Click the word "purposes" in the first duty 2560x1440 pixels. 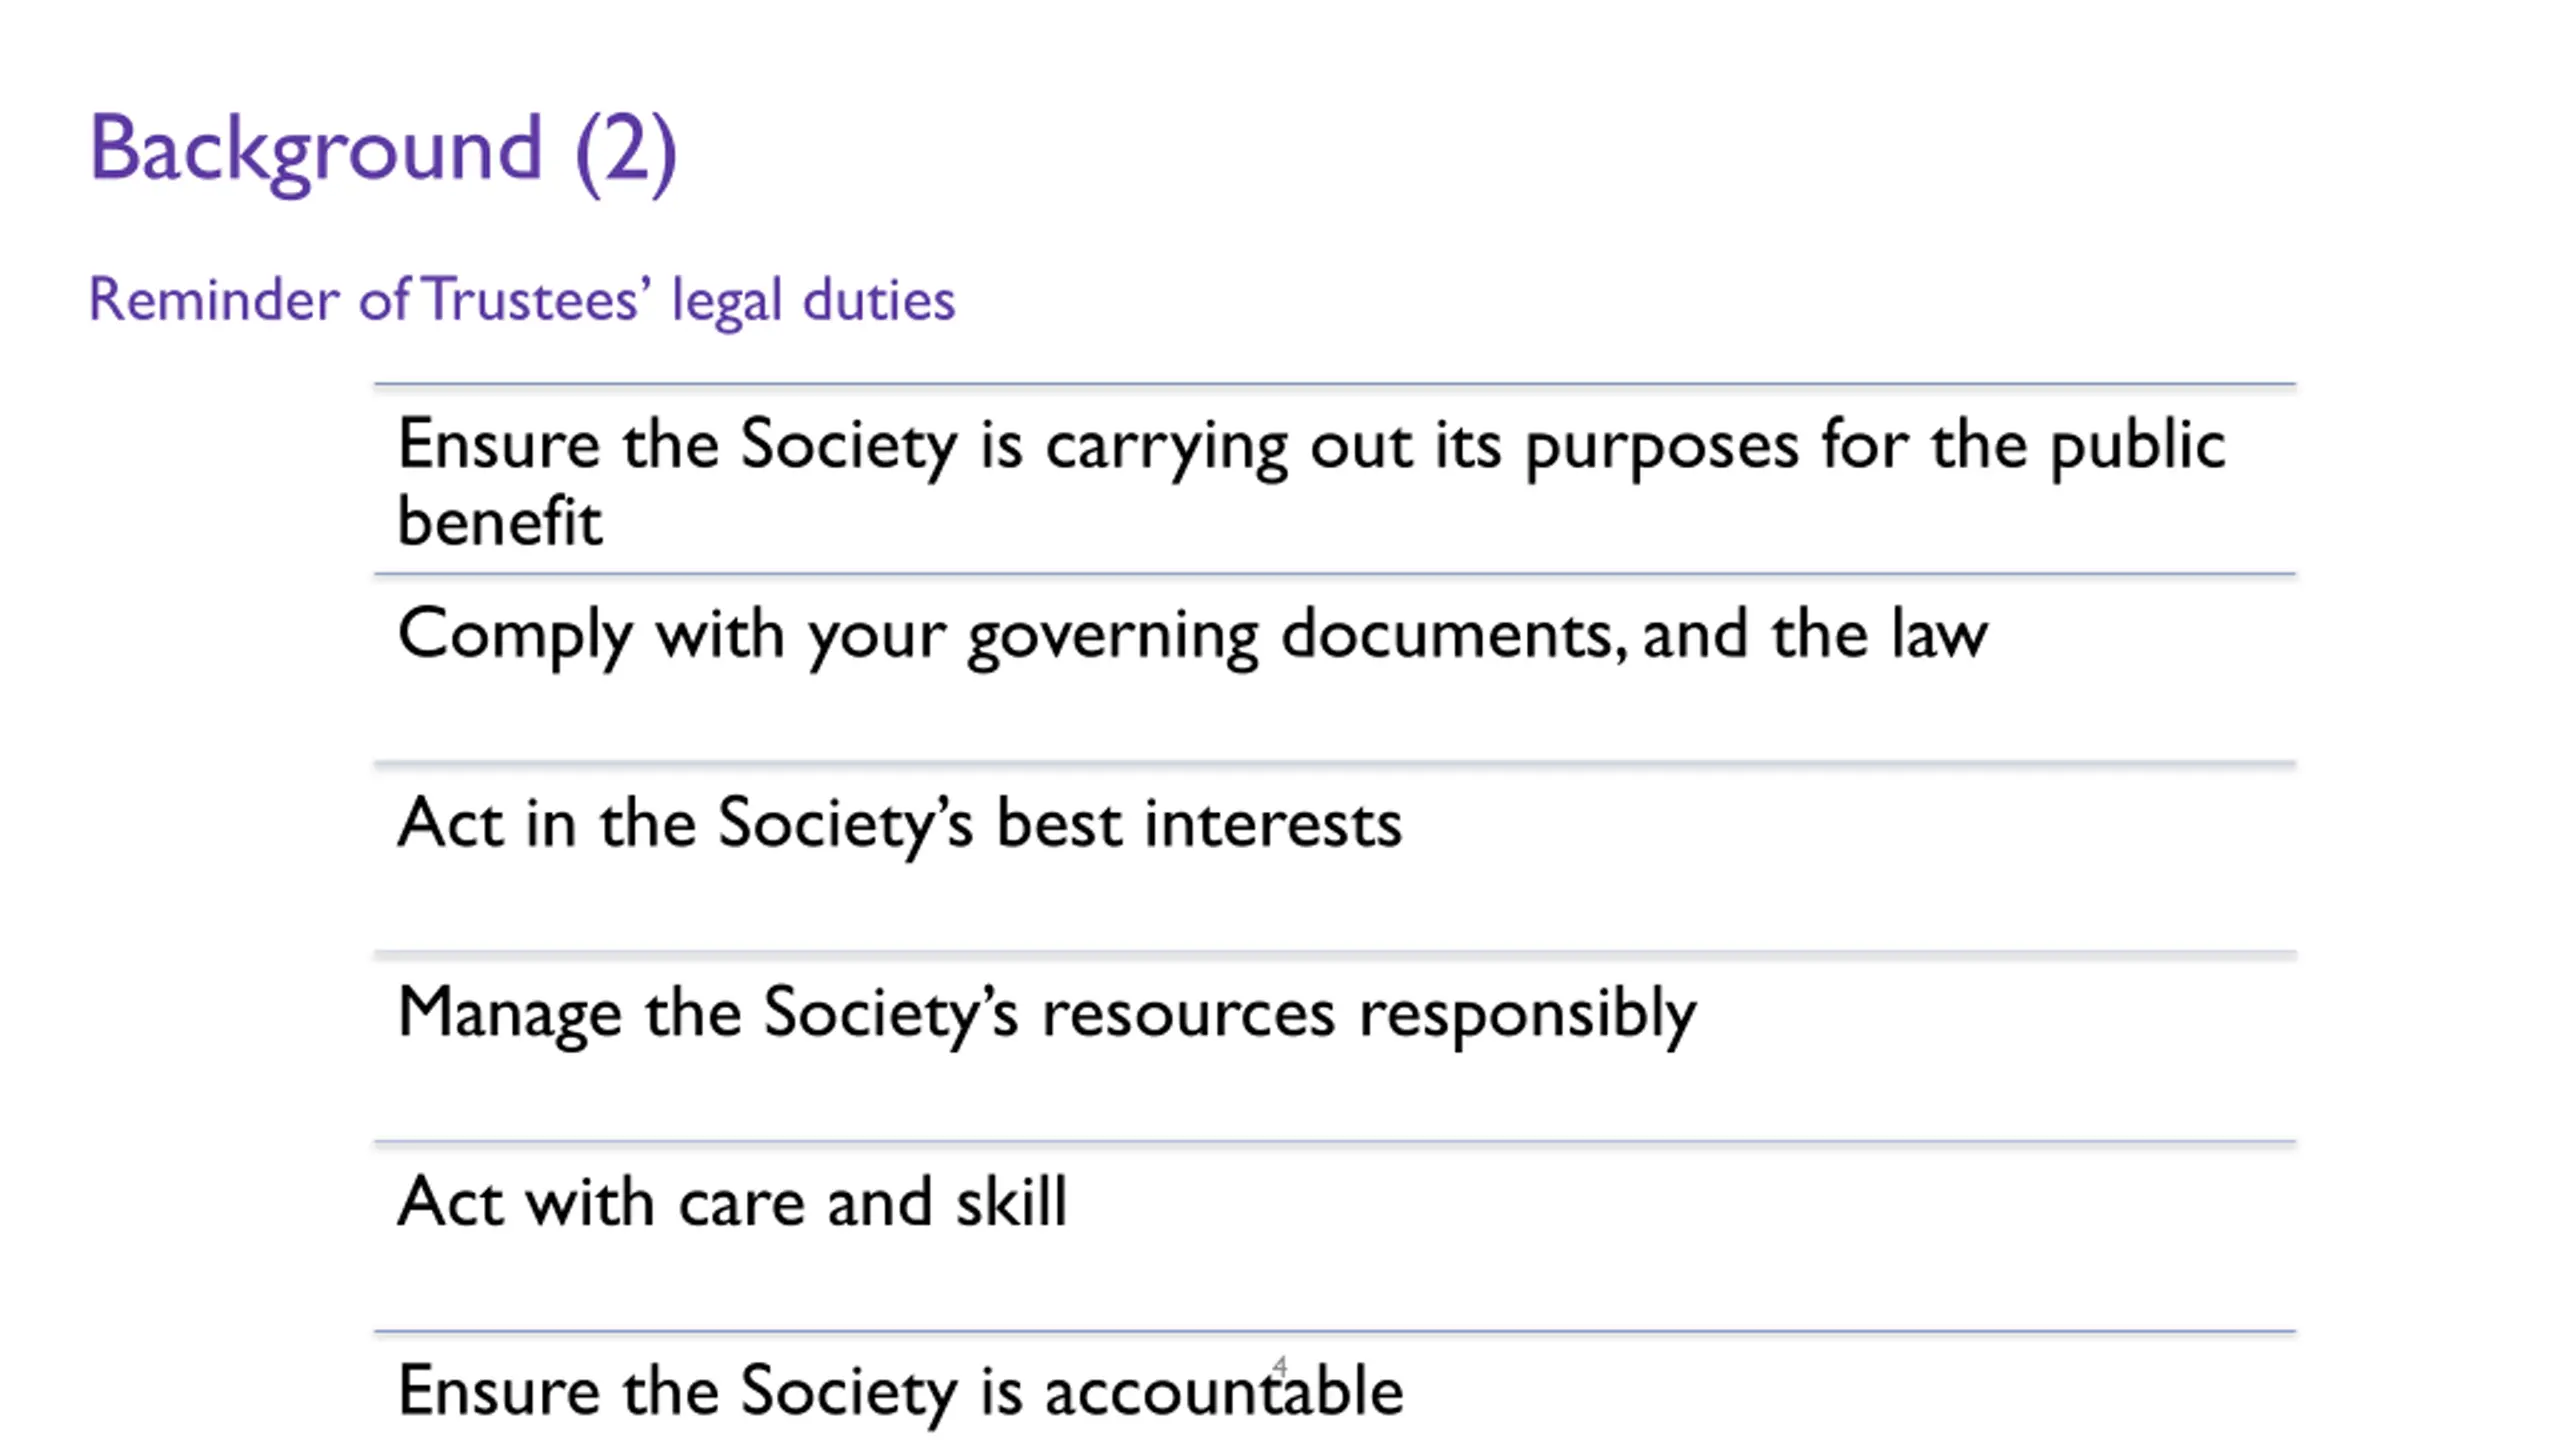1661,445
